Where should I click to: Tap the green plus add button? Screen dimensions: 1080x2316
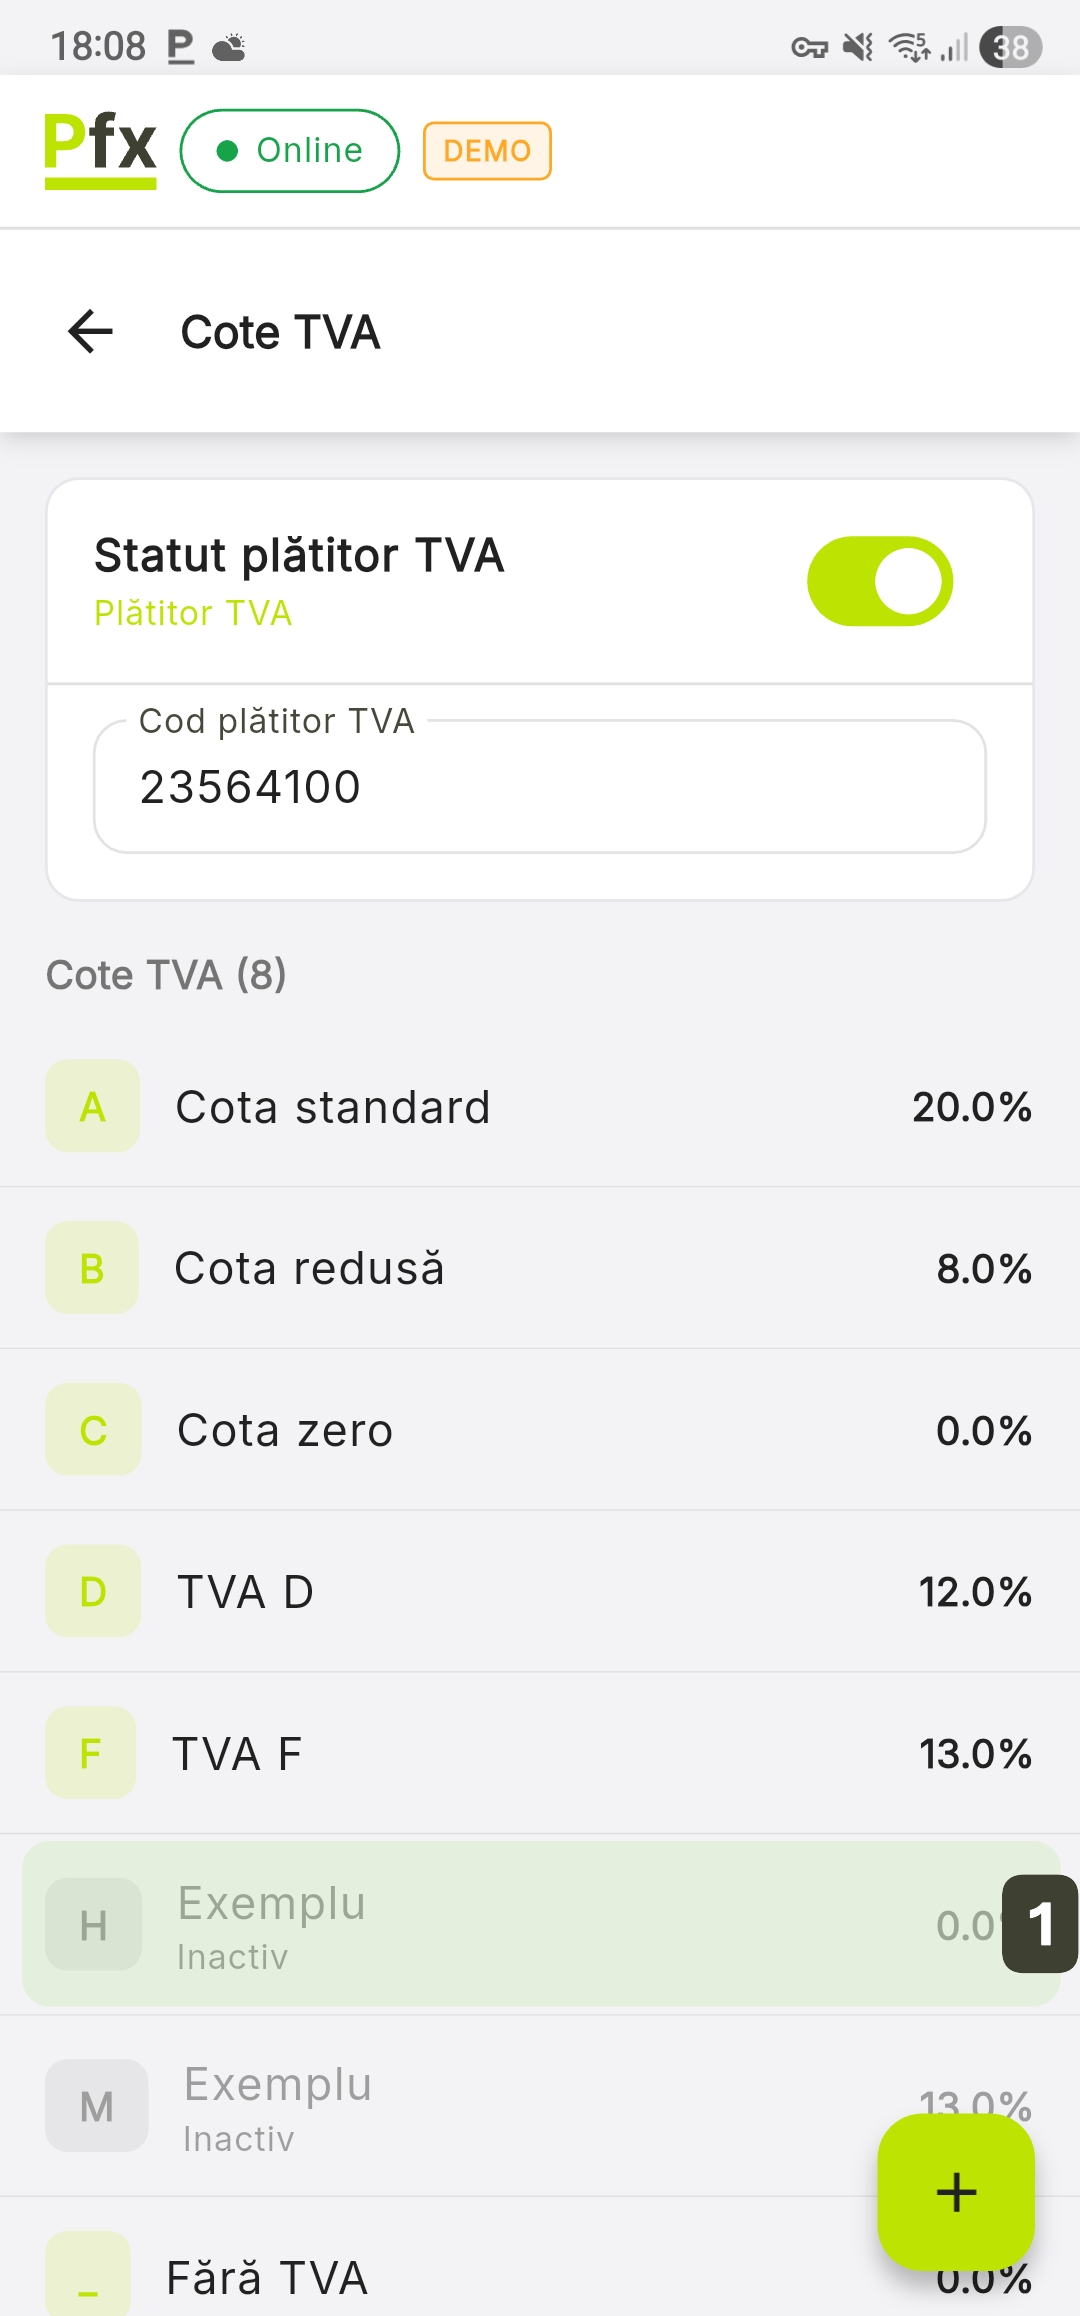956,2192
